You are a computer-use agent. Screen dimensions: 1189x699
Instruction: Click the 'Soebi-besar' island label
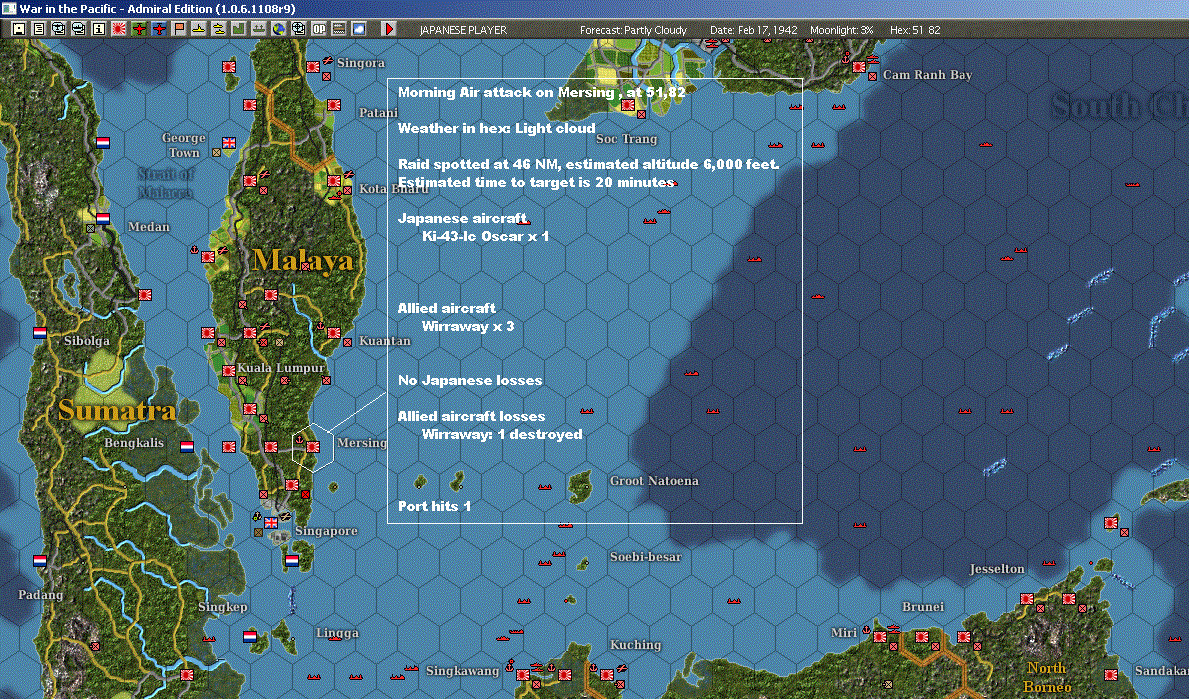646,556
